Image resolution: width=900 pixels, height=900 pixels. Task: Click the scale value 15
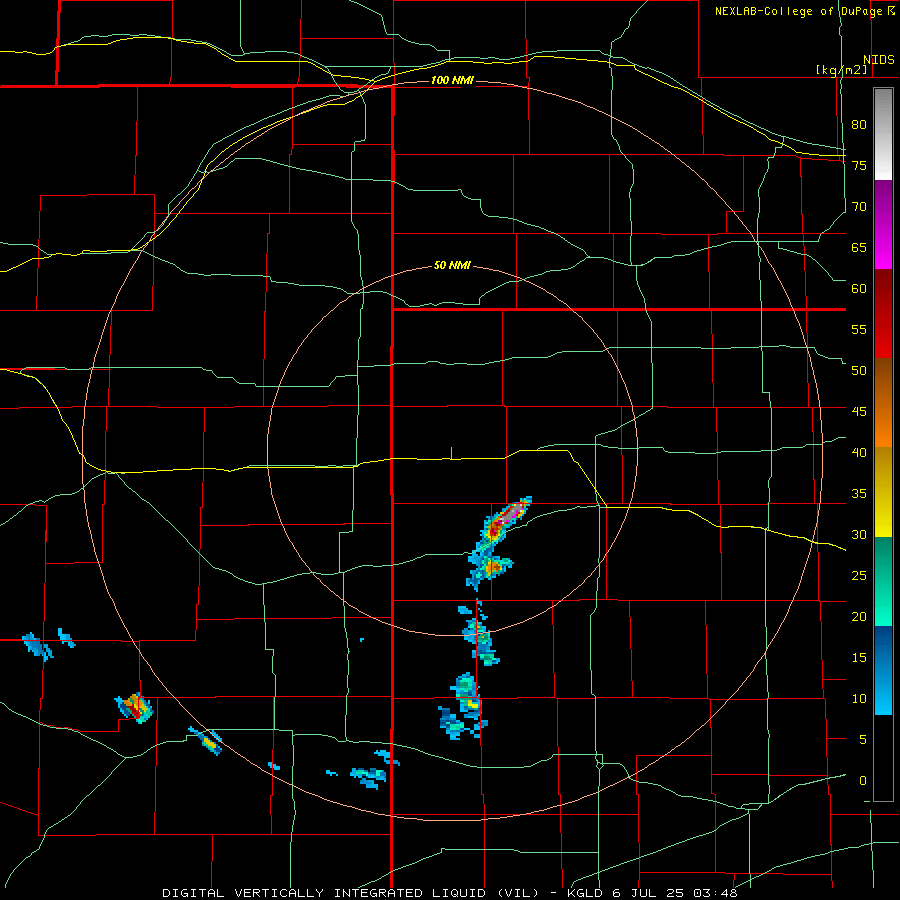859,658
